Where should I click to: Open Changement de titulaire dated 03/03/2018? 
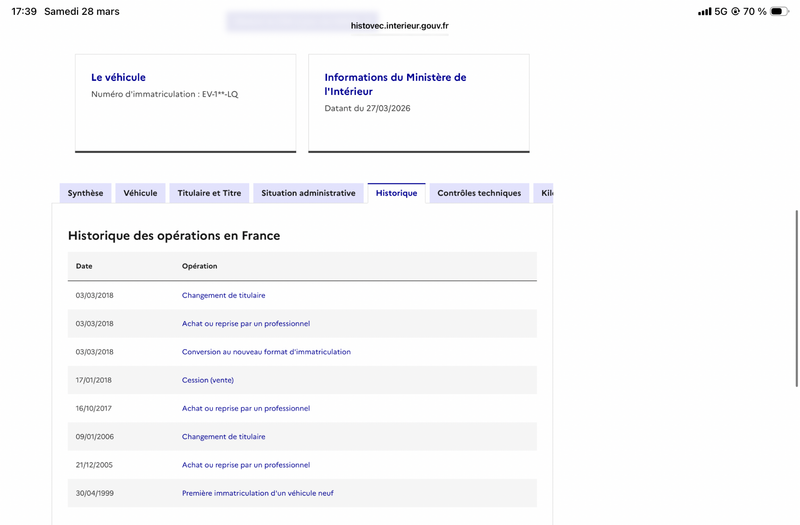tap(223, 295)
